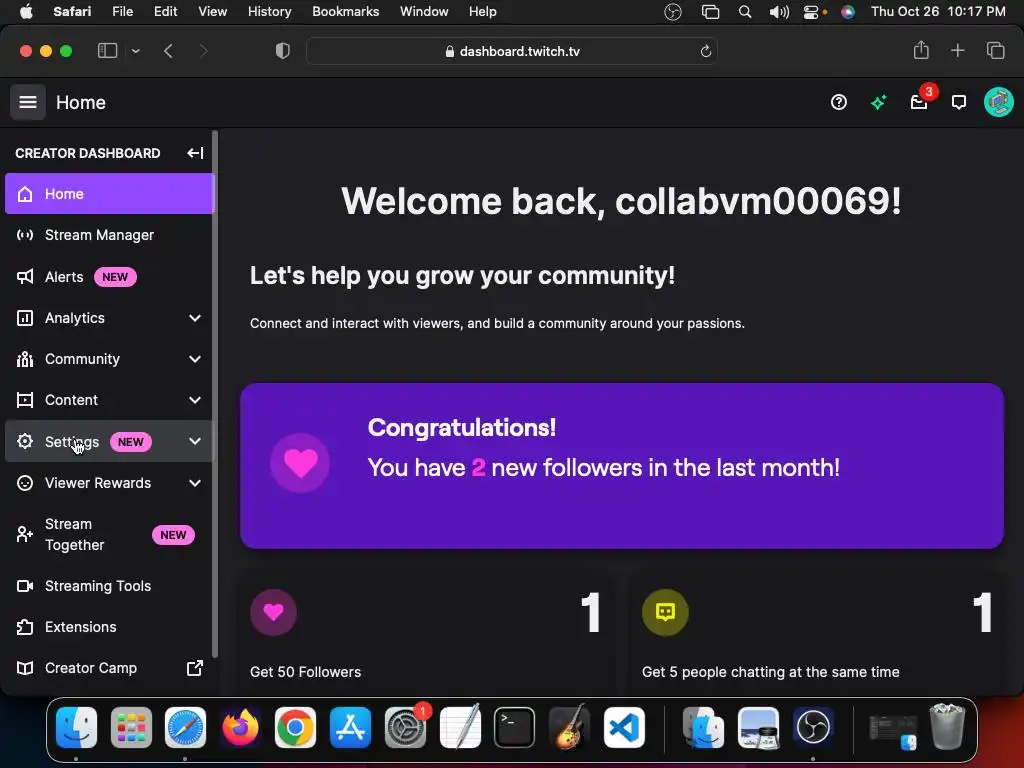Open Stream Manager
Viewport: 1024px width, 768px height.
[110, 235]
